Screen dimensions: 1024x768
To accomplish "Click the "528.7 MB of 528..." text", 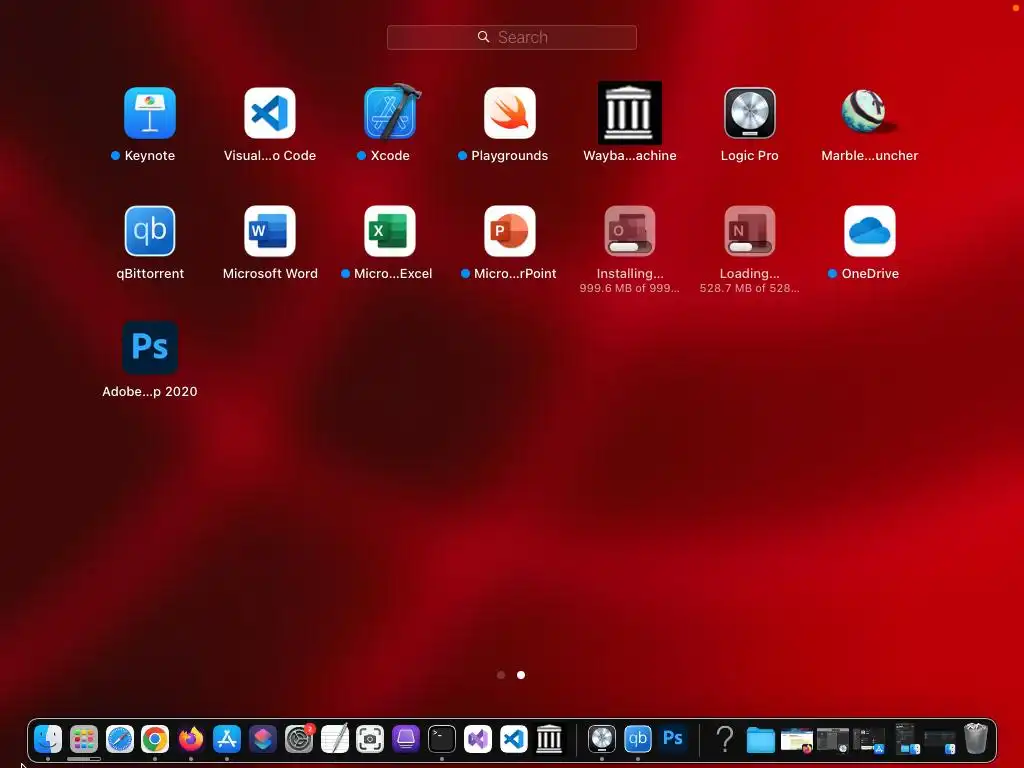I will pyautogui.click(x=750, y=288).
